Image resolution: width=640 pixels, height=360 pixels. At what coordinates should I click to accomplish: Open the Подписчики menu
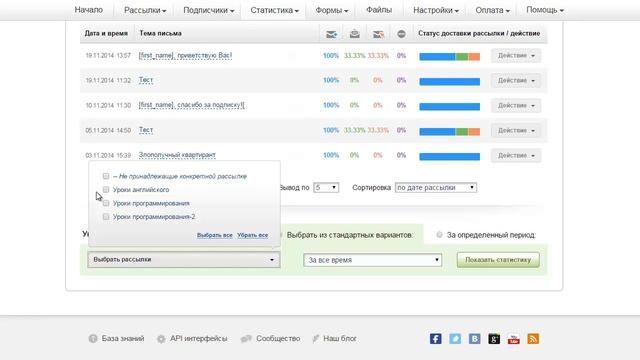click(209, 10)
